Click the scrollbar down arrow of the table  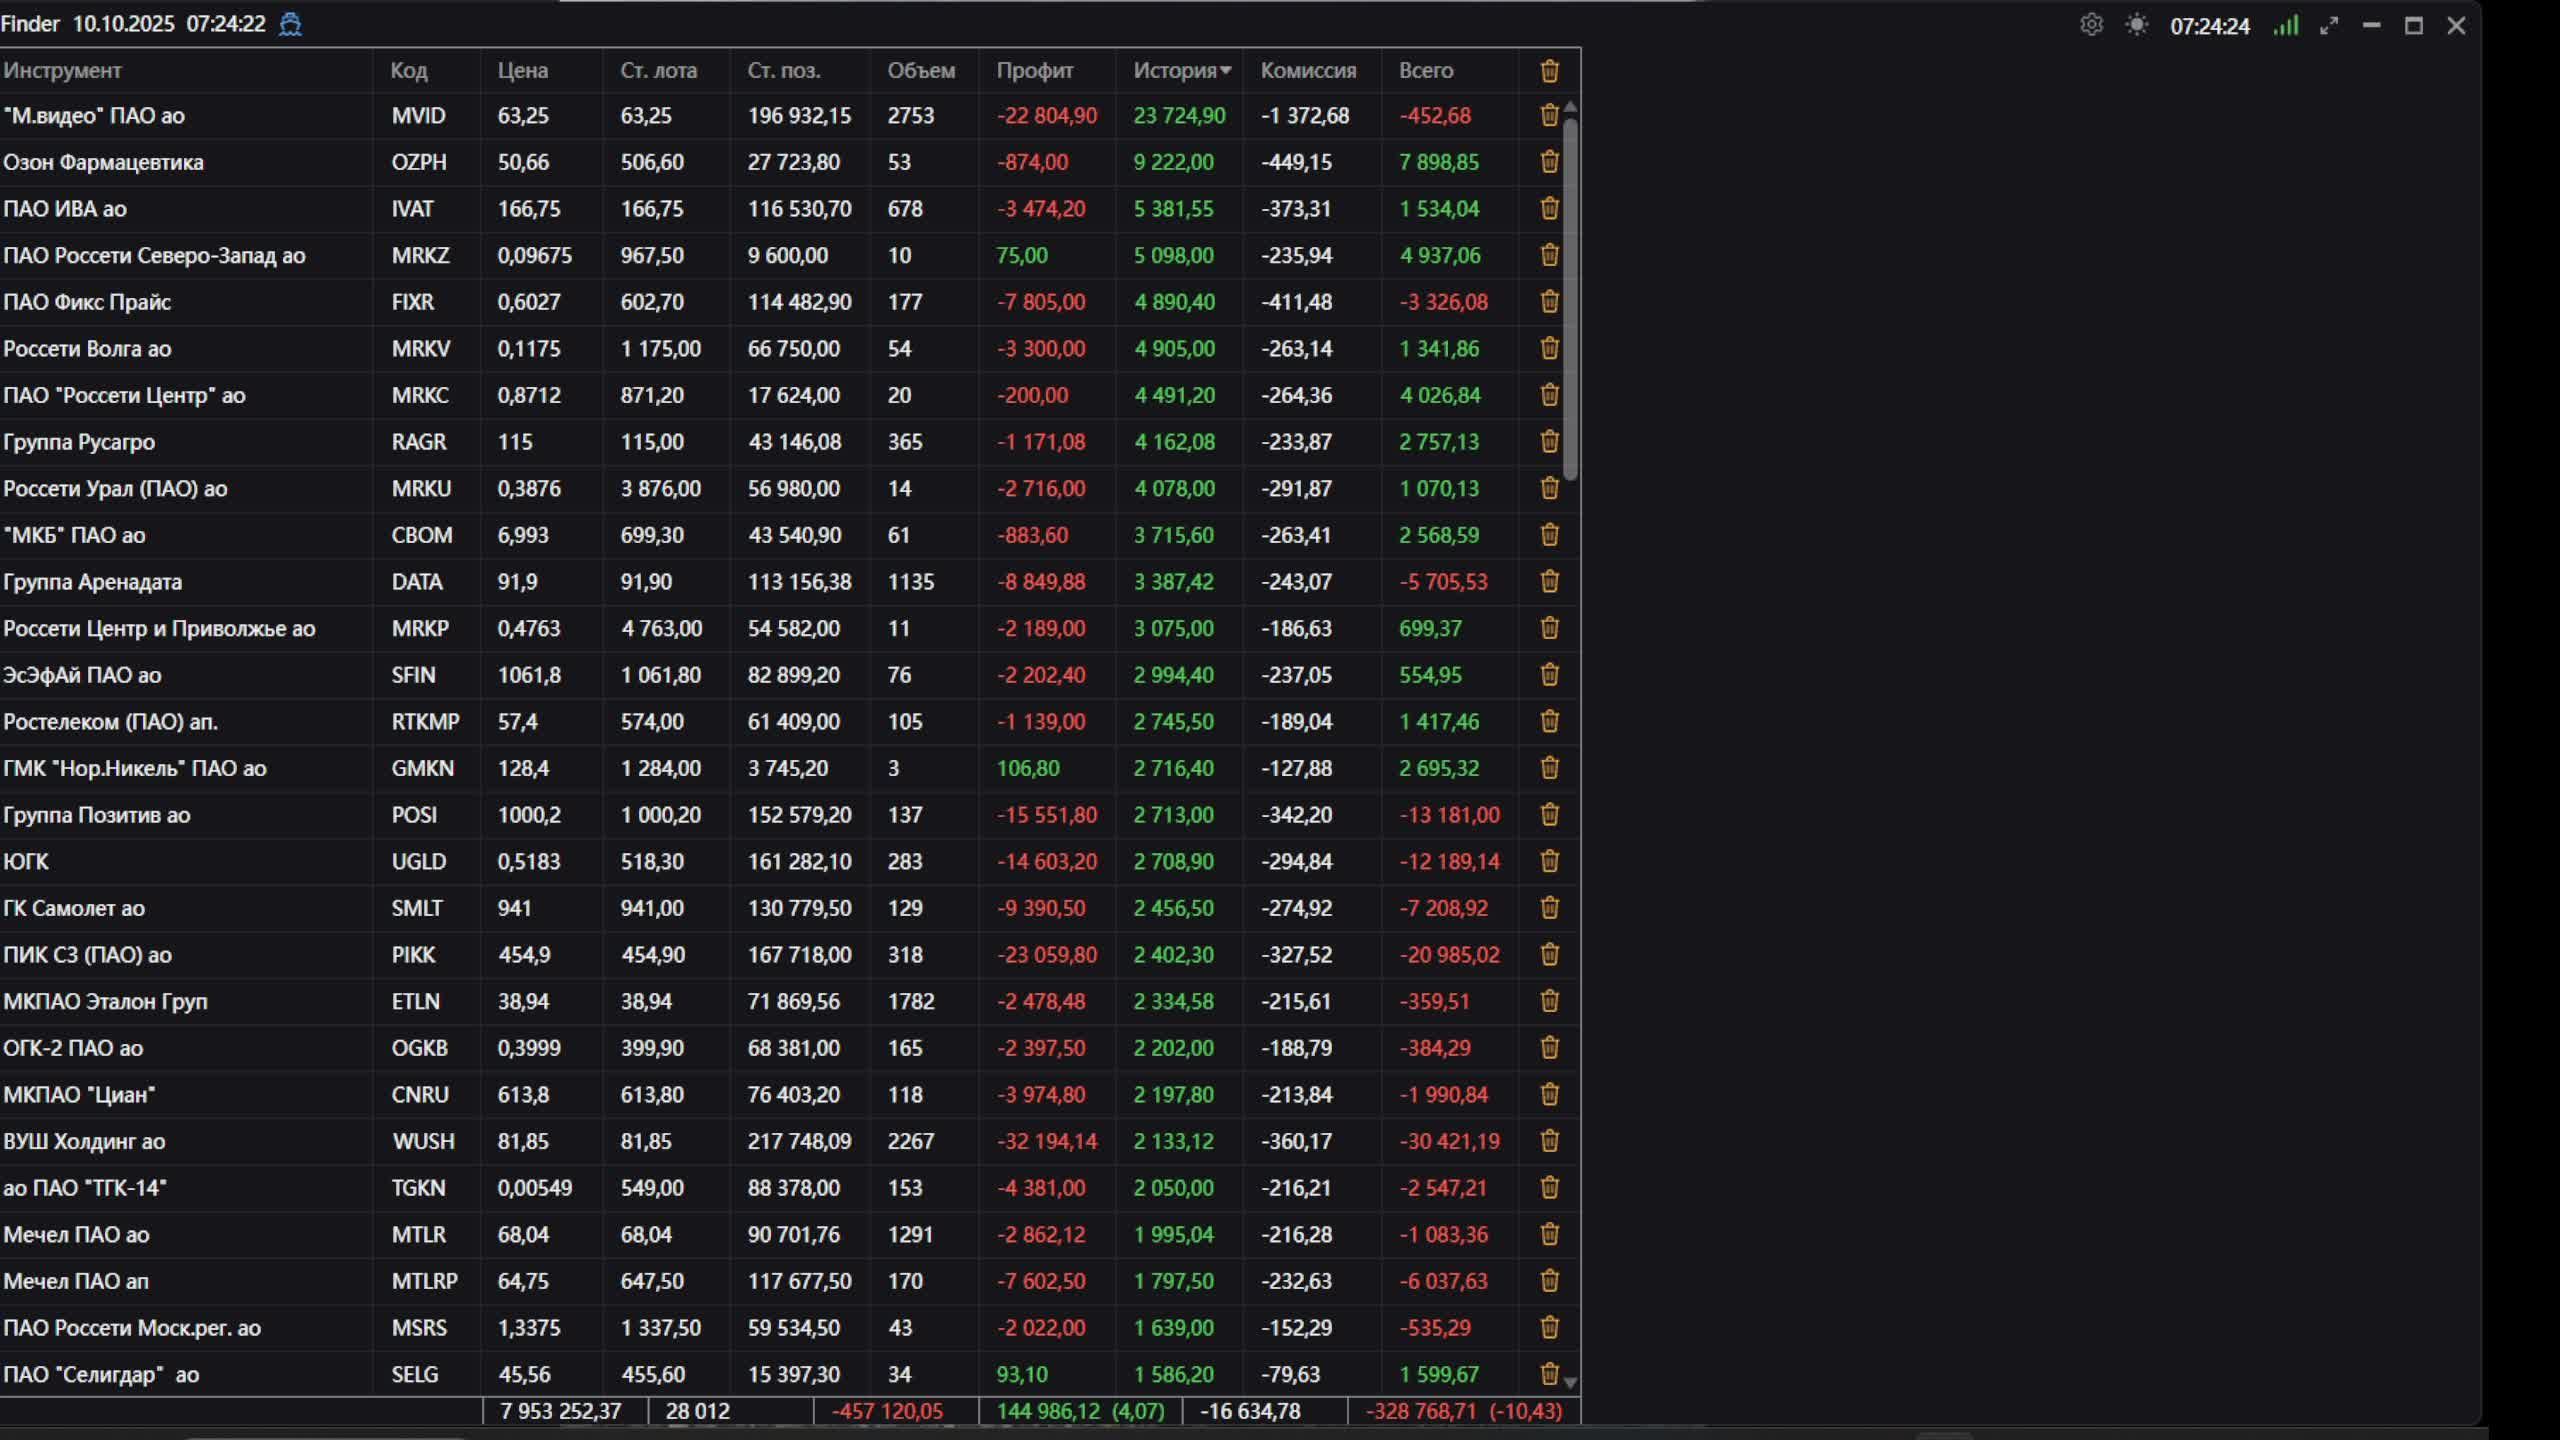click(1570, 1383)
